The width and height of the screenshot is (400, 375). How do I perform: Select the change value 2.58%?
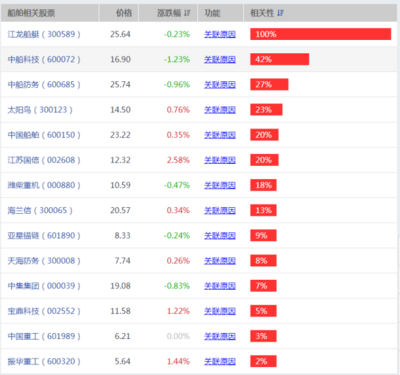pyautogui.click(x=178, y=160)
